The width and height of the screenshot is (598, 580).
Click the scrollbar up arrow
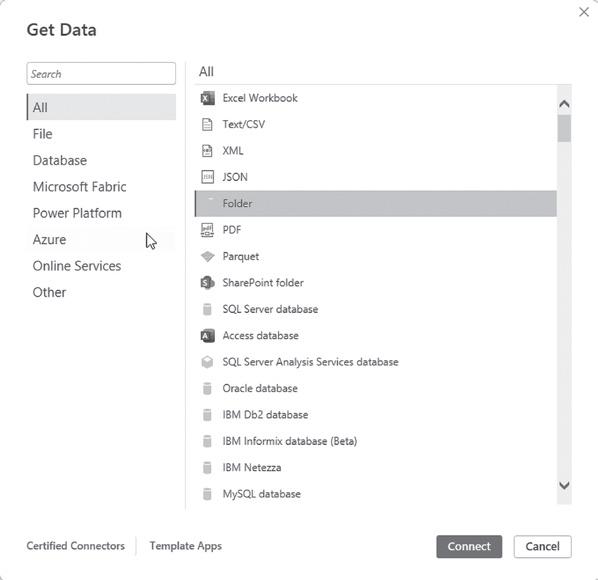pos(564,104)
